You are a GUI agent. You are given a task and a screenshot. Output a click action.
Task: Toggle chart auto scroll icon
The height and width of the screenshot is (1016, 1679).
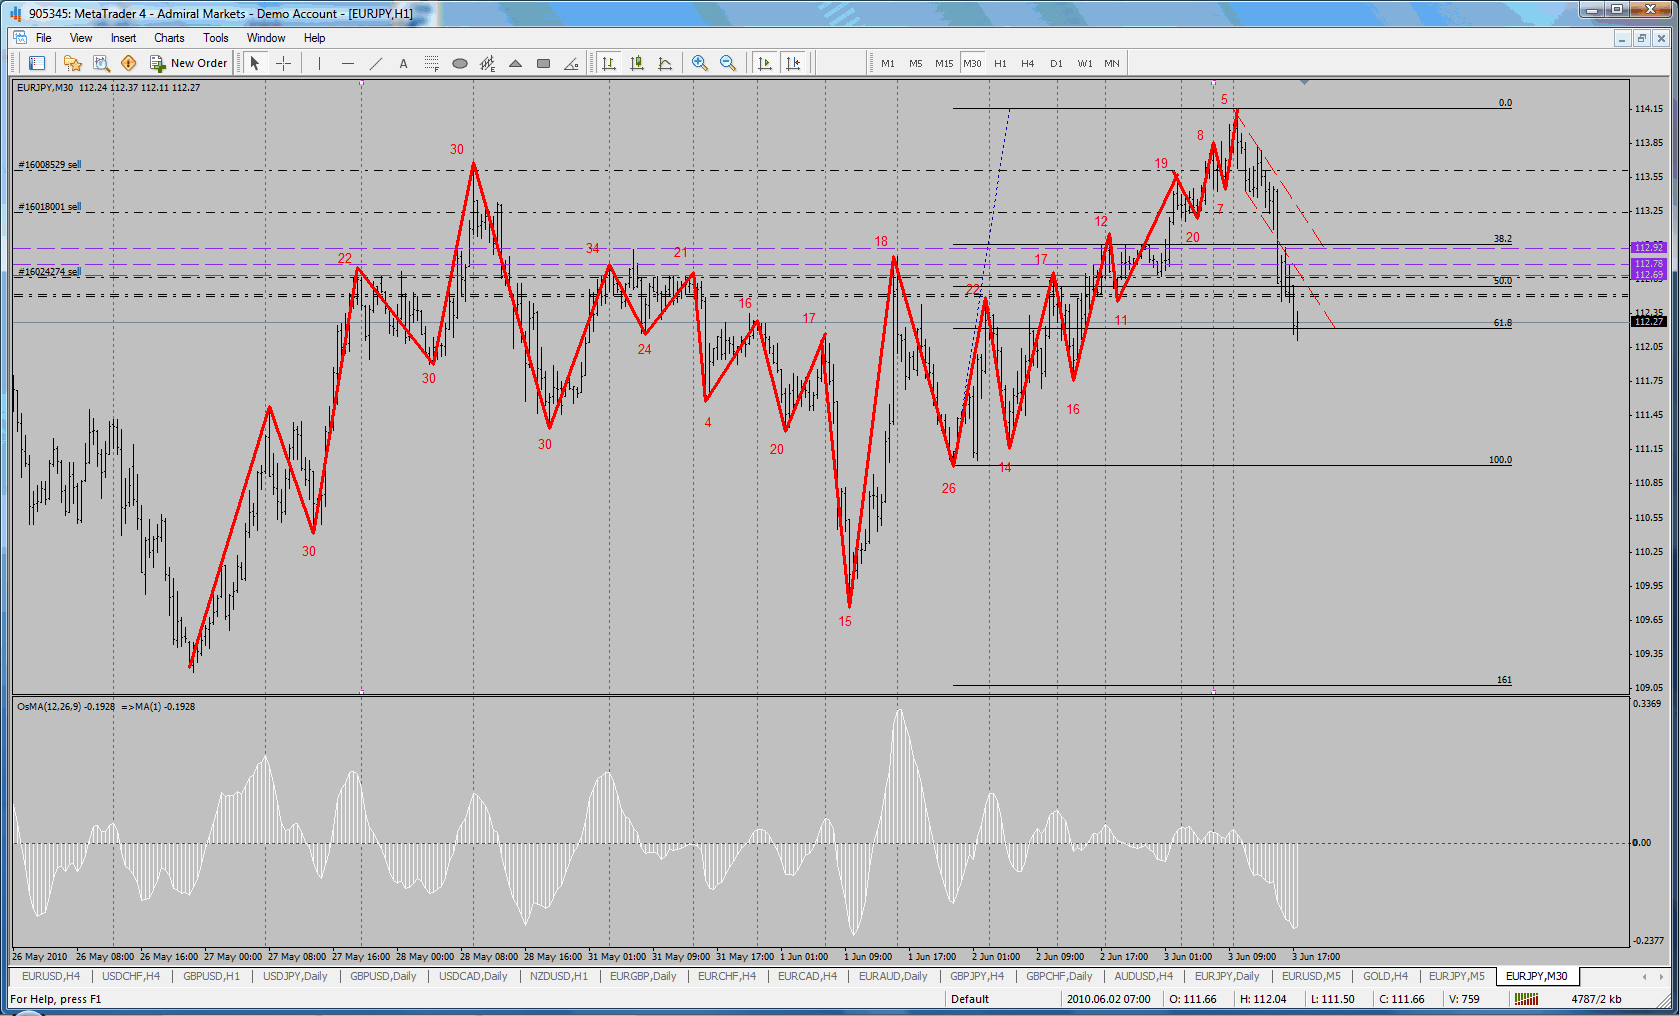[765, 63]
